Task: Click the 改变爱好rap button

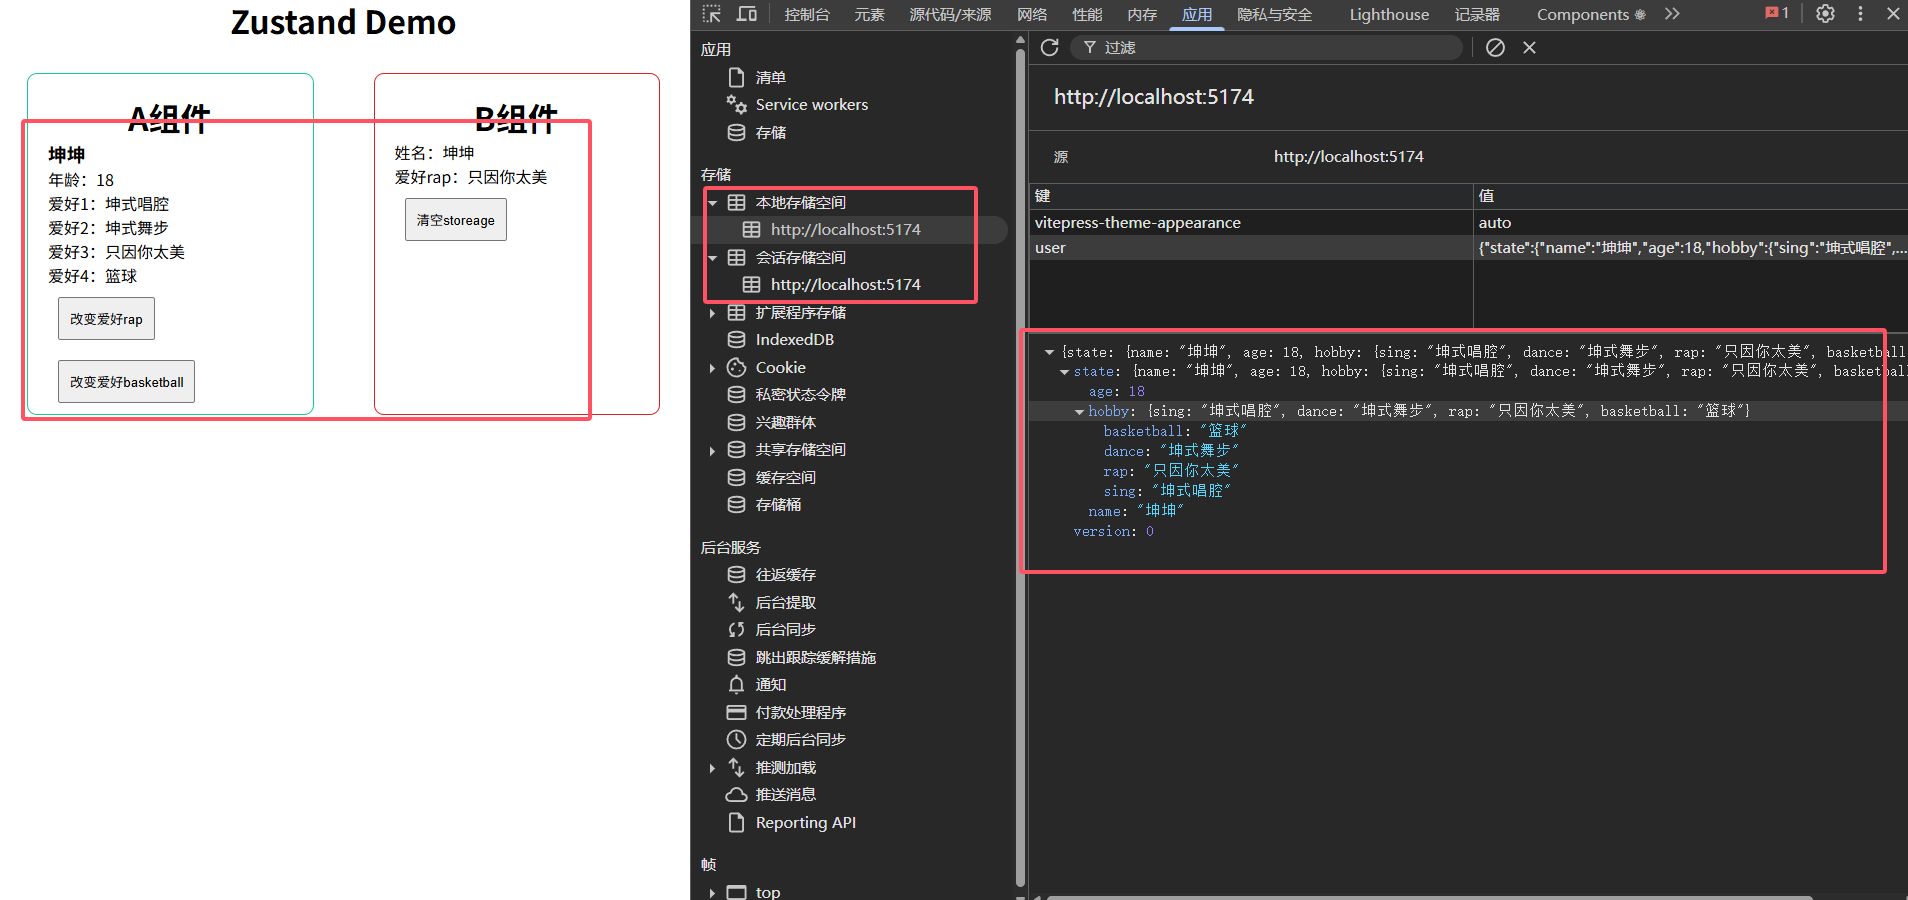Action: (106, 319)
